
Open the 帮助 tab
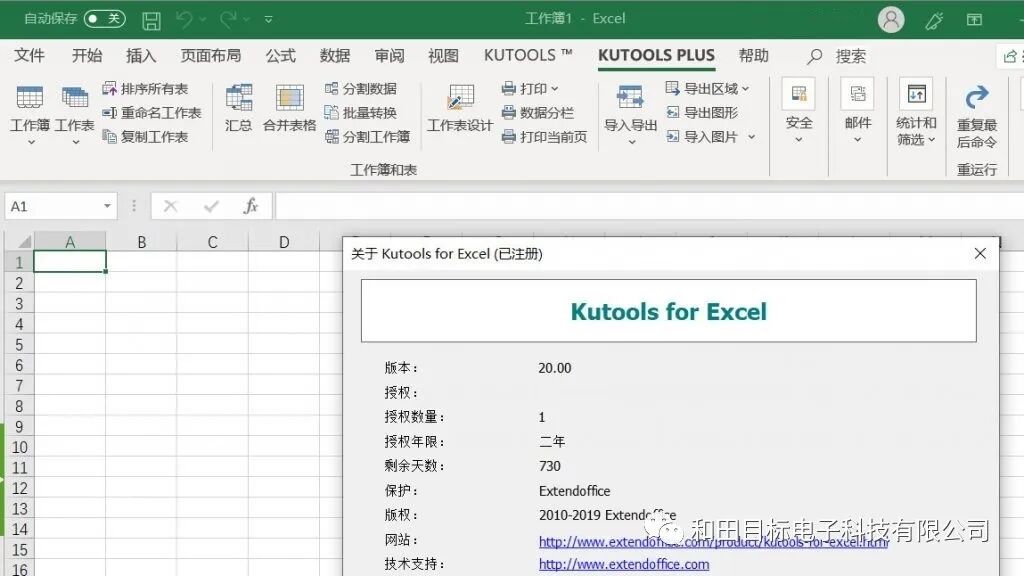(754, 56)
